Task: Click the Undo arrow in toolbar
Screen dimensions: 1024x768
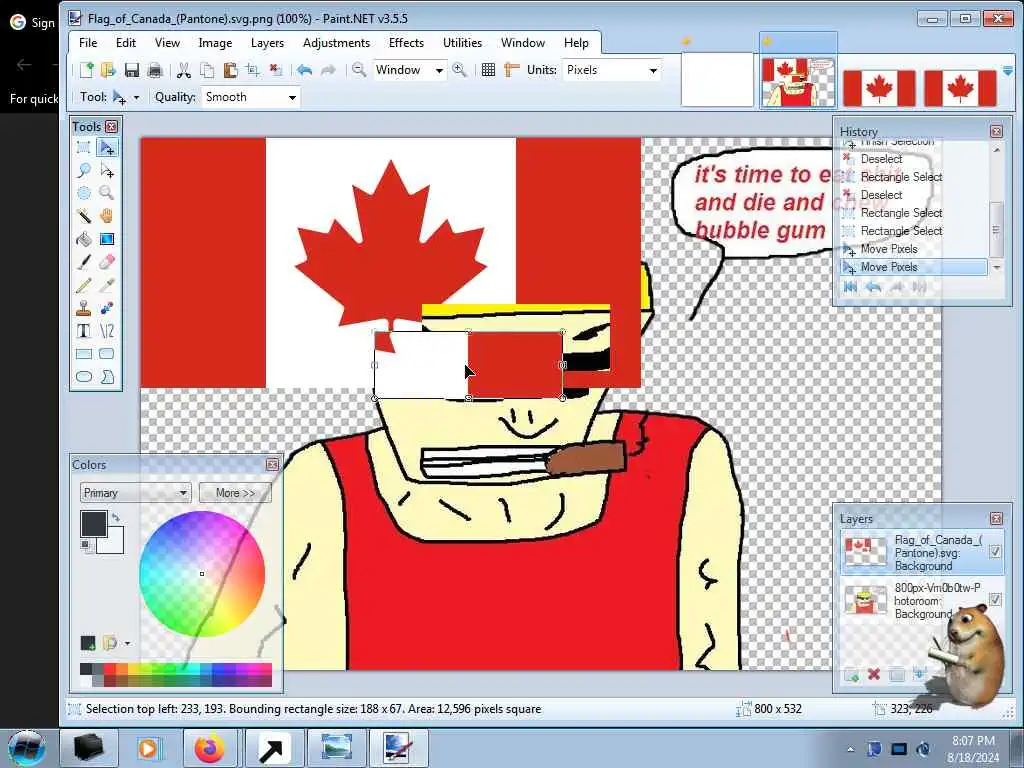Action: coord(304,70)
